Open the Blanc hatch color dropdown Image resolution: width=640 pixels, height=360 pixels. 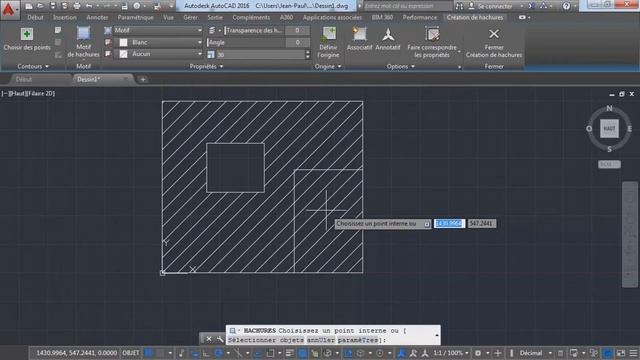pos(158,42)
